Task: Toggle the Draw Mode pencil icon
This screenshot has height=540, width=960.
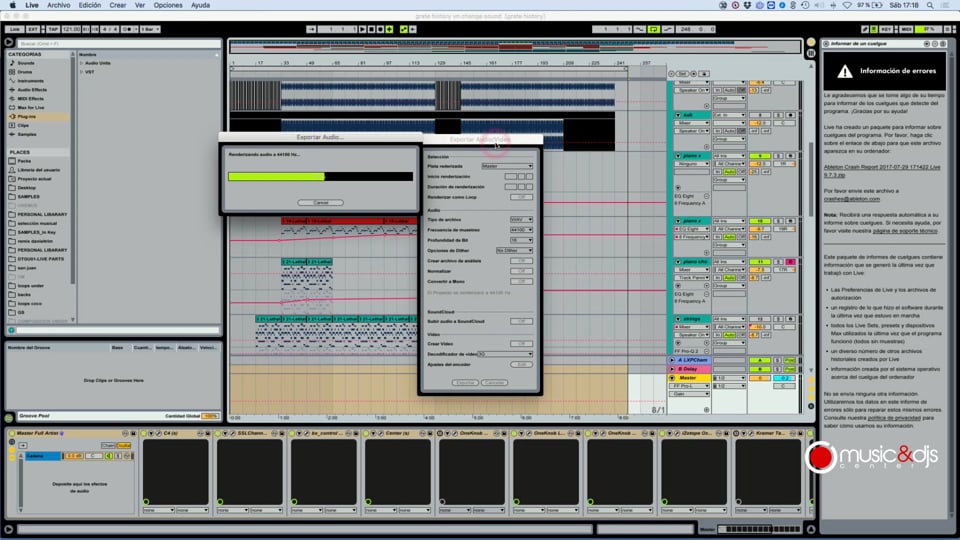Action: (x=864, y=29)
